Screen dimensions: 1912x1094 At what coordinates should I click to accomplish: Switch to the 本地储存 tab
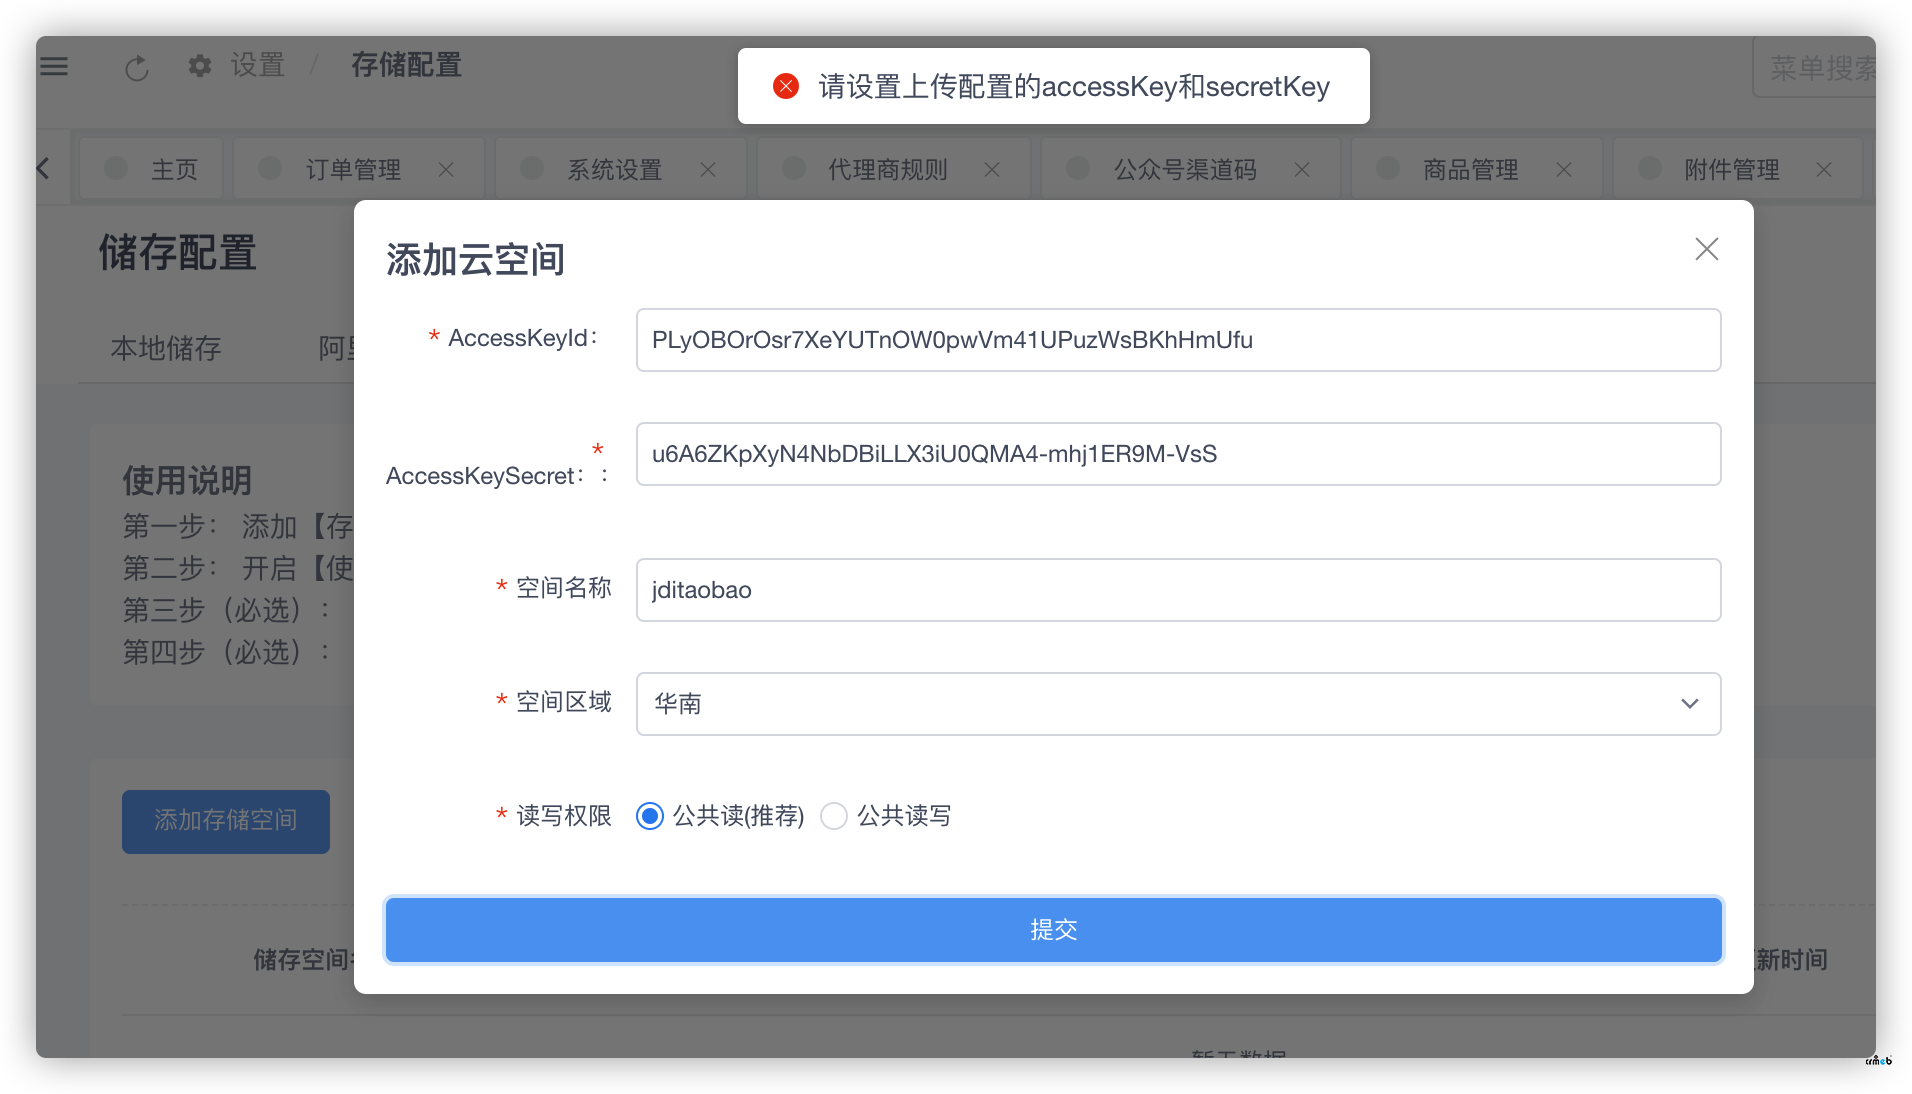[x=166, y=348]
